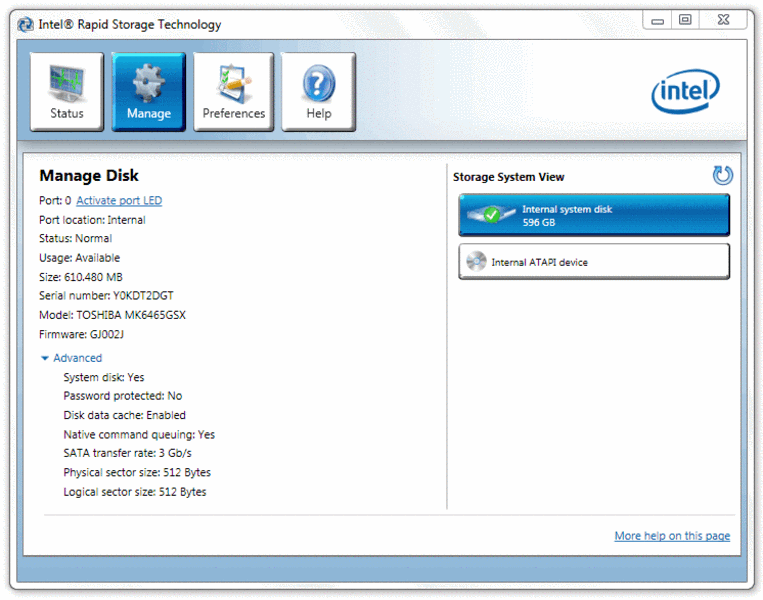This screenshot has width=763, height=600.
Task: Maximize the Intel Rapid Storage window
Action: click(685, 20)
